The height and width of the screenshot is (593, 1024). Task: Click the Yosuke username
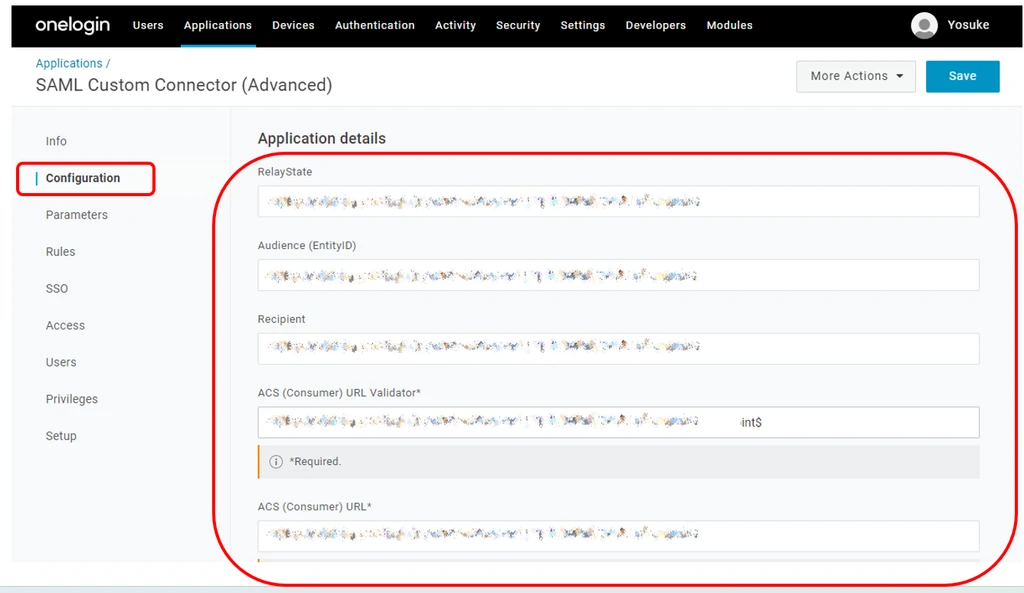pos(968,25)
